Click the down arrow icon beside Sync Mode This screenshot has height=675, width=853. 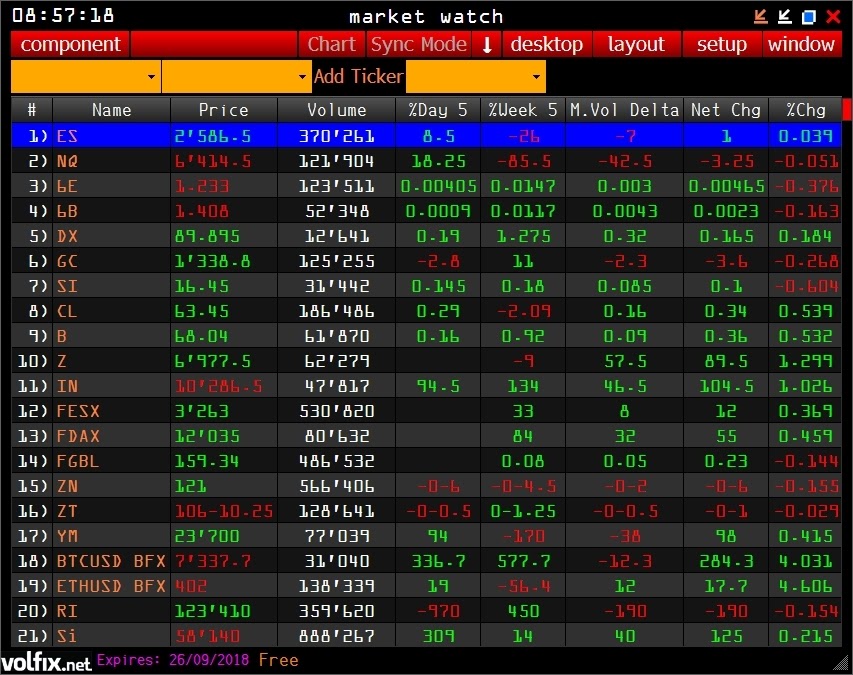coord(487,44)
